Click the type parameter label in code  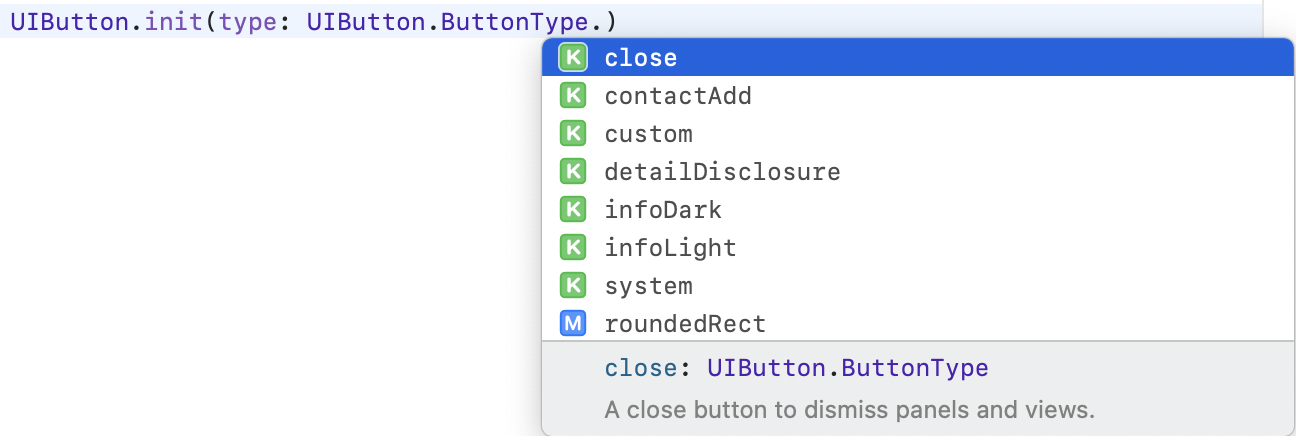(x=248, y=21)
